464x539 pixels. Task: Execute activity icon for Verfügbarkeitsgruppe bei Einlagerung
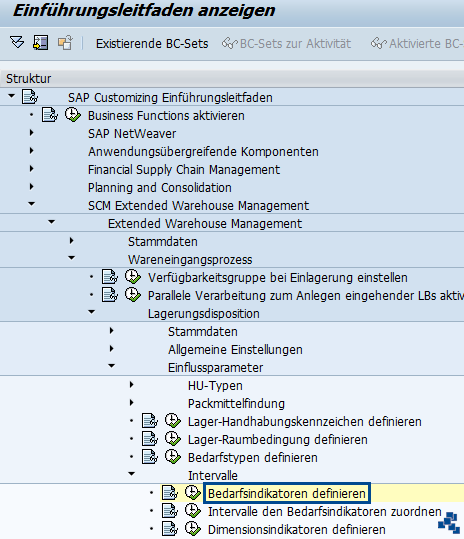pyautogui.click(x=133, y=277)
